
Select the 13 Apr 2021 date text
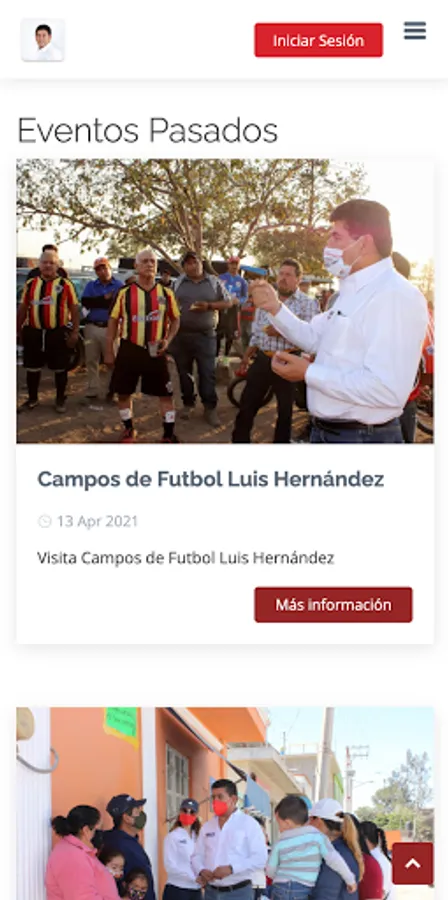tap(97, 521)
